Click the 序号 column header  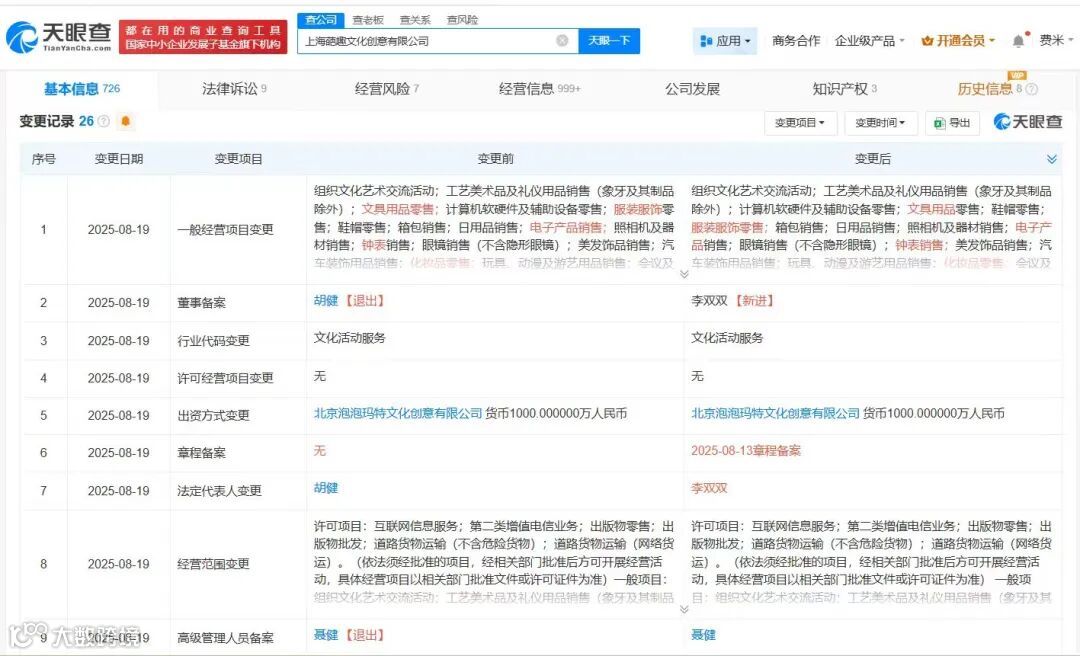tap(43, 159)
